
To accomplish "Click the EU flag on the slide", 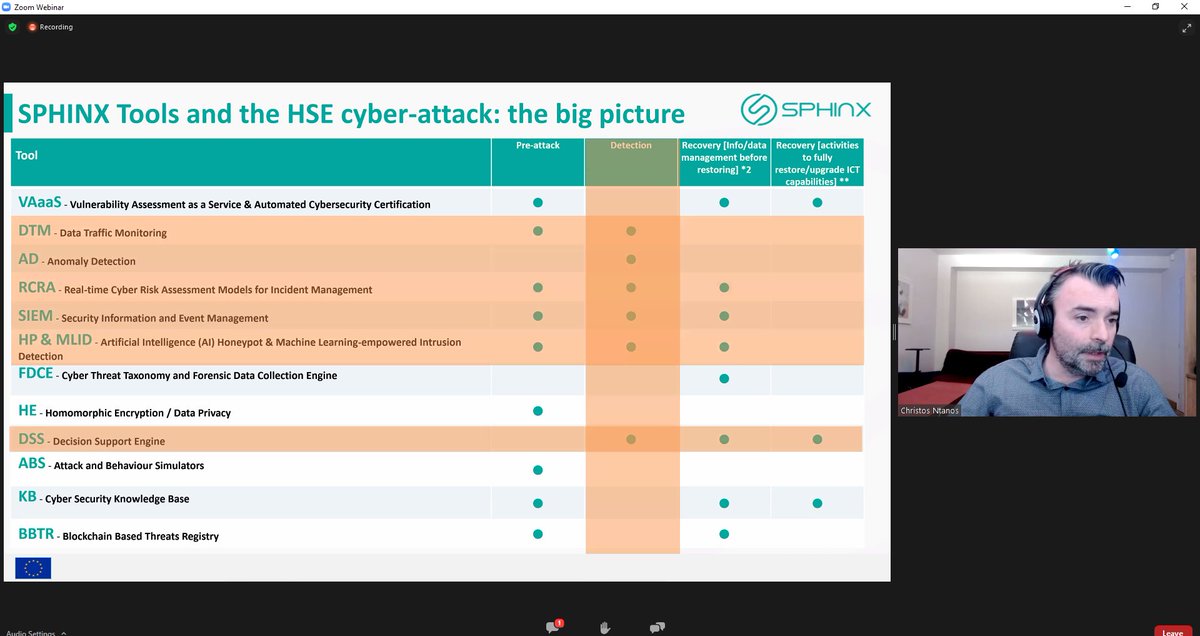I will (x=33, y=568).
